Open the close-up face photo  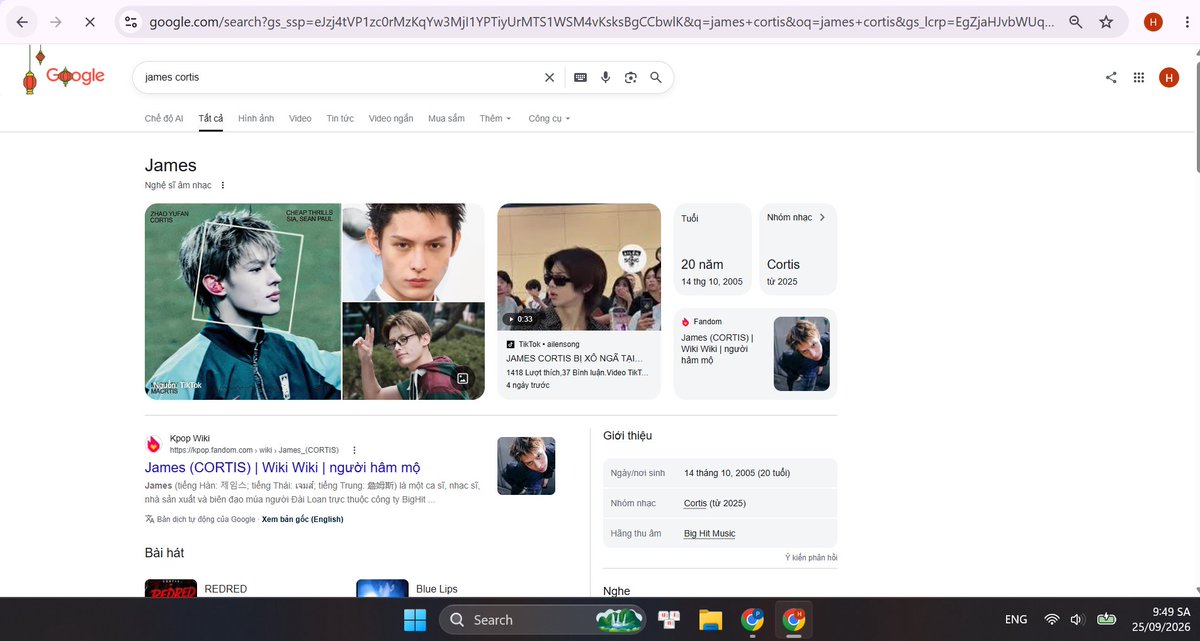[413, 251]
